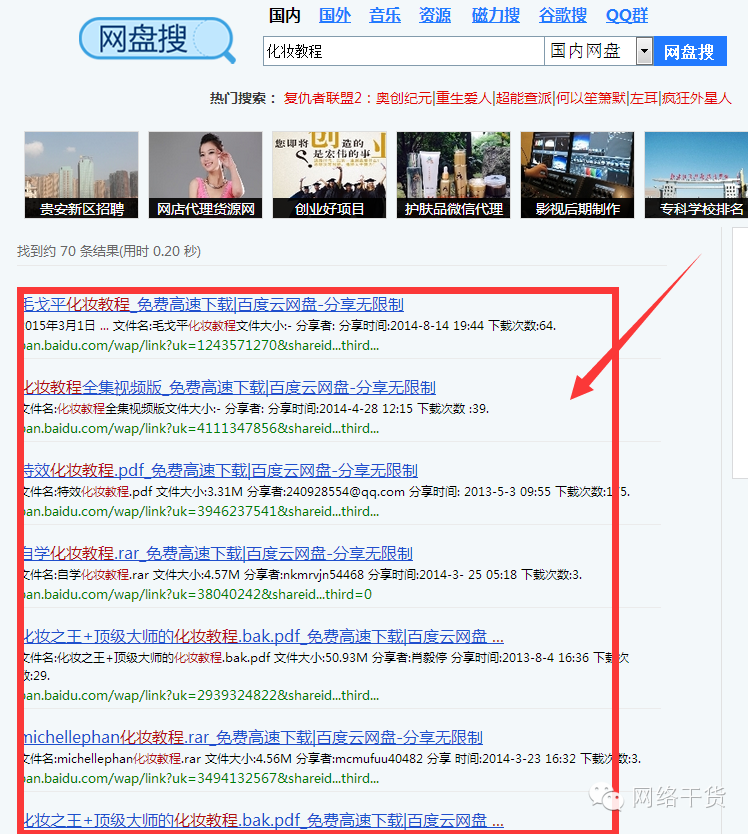
Task: Click snippet mentioning 240928554@qq.com
Action: [x=327, y=491]
